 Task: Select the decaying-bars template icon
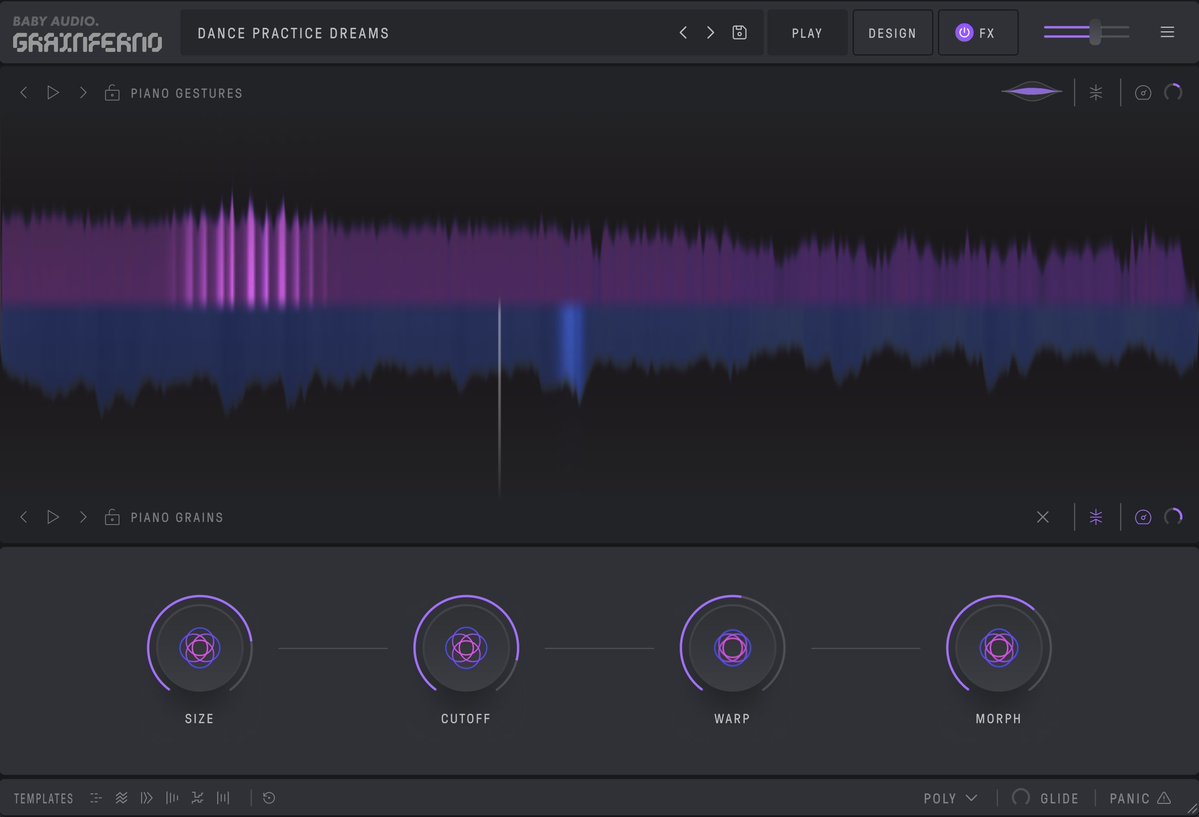click(x=172, y=798)
